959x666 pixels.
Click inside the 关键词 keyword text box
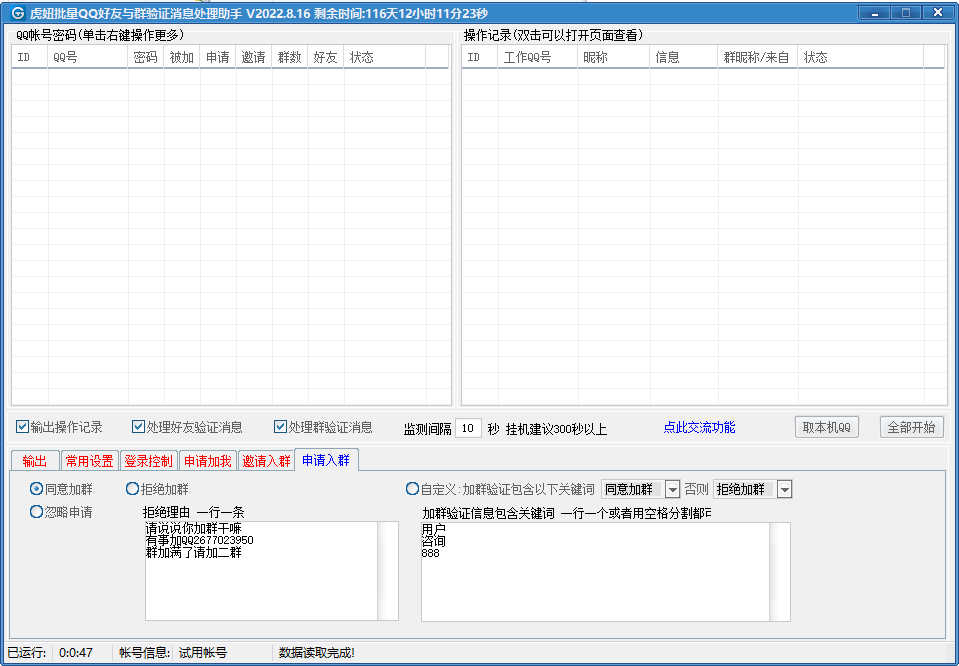pyautogui.click(x=605, y=571)
